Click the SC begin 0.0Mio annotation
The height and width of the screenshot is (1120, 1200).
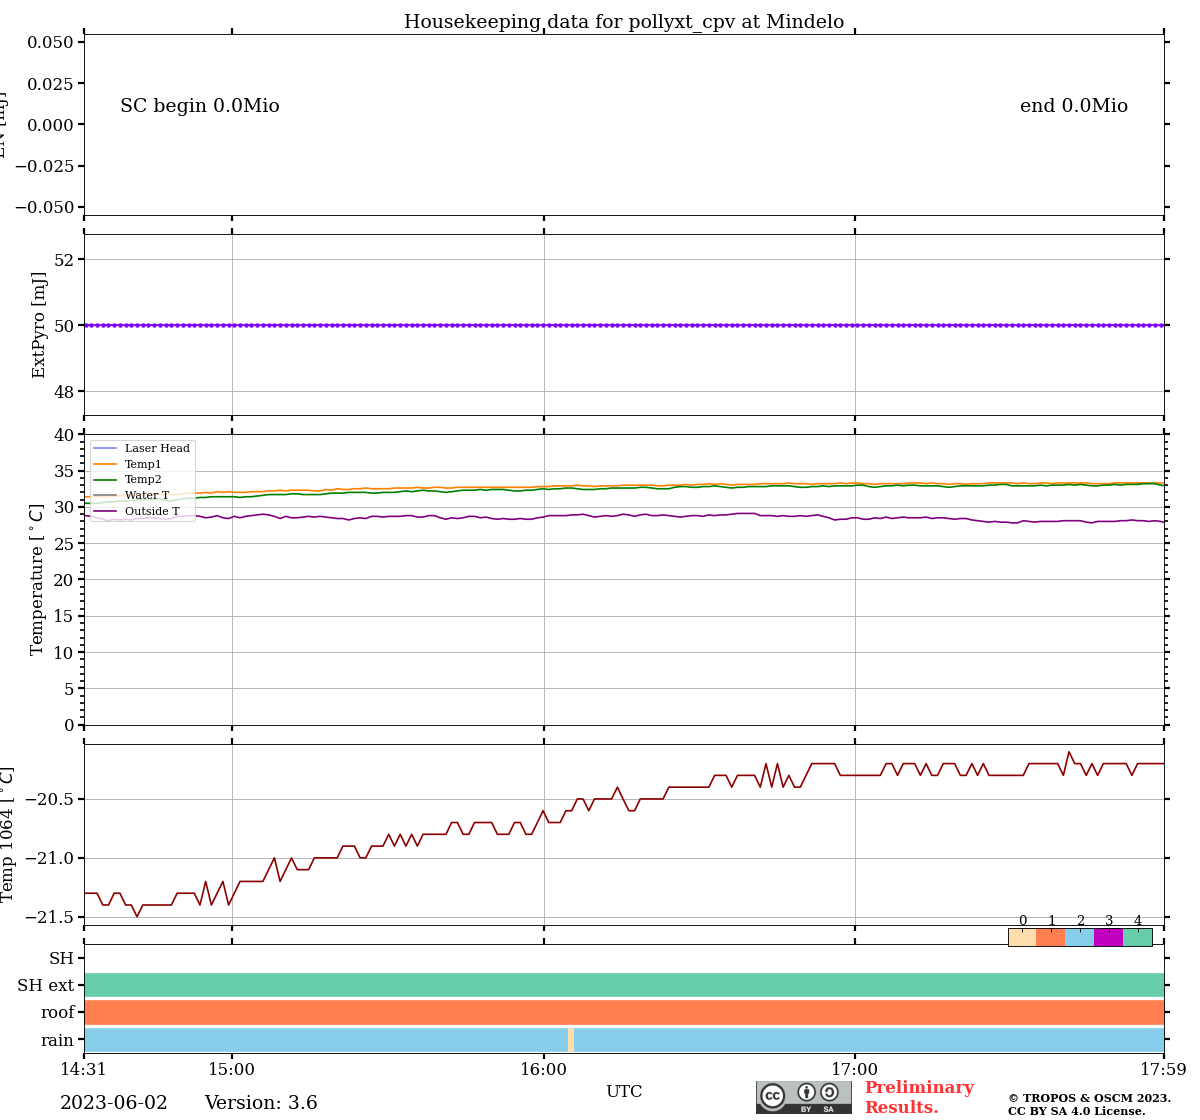tap(200, 106)
